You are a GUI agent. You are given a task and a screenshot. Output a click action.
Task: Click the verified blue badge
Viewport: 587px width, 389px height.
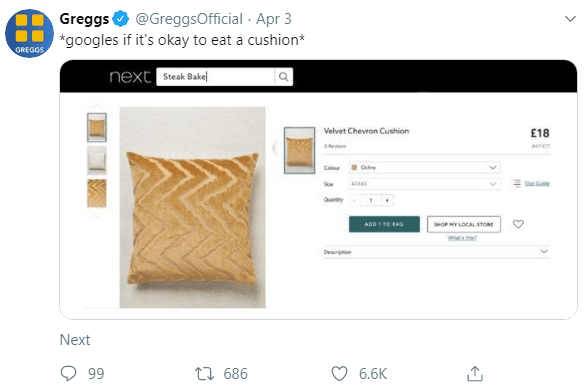coord(121,19)
